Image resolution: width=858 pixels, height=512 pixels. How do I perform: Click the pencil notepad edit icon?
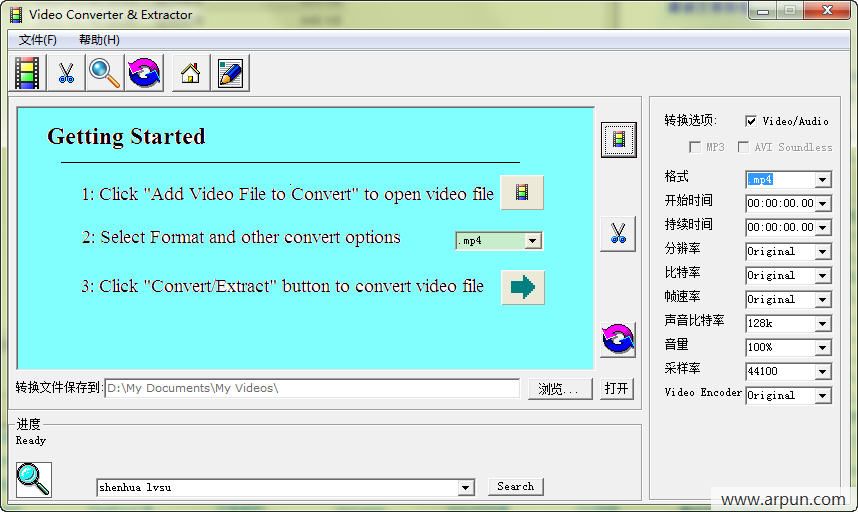230,73
